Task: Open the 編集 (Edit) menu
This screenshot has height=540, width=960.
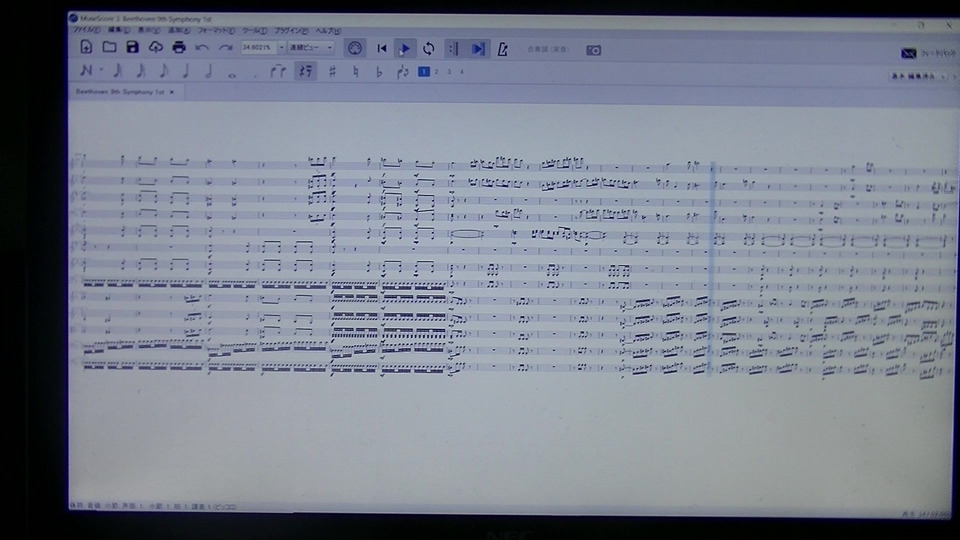Action: tap(118, 30)
